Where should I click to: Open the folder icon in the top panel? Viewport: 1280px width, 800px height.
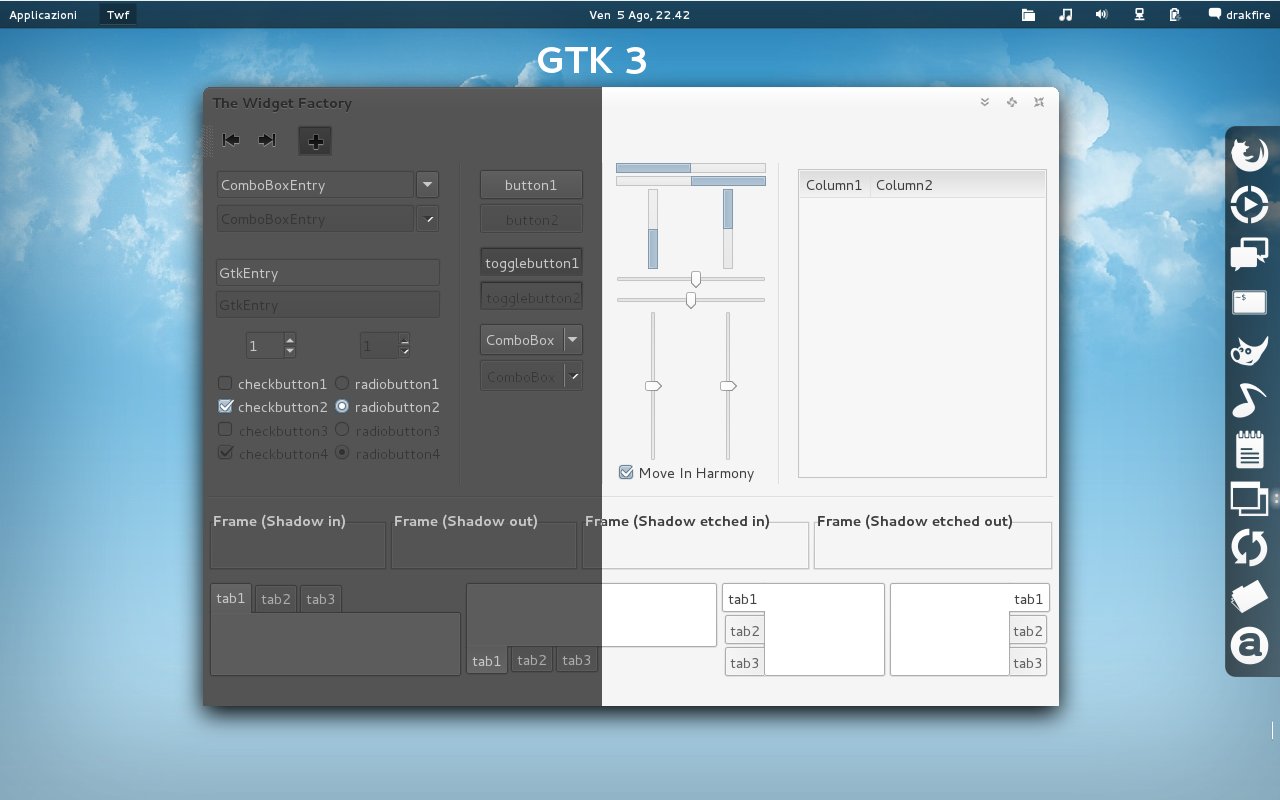1028,15
